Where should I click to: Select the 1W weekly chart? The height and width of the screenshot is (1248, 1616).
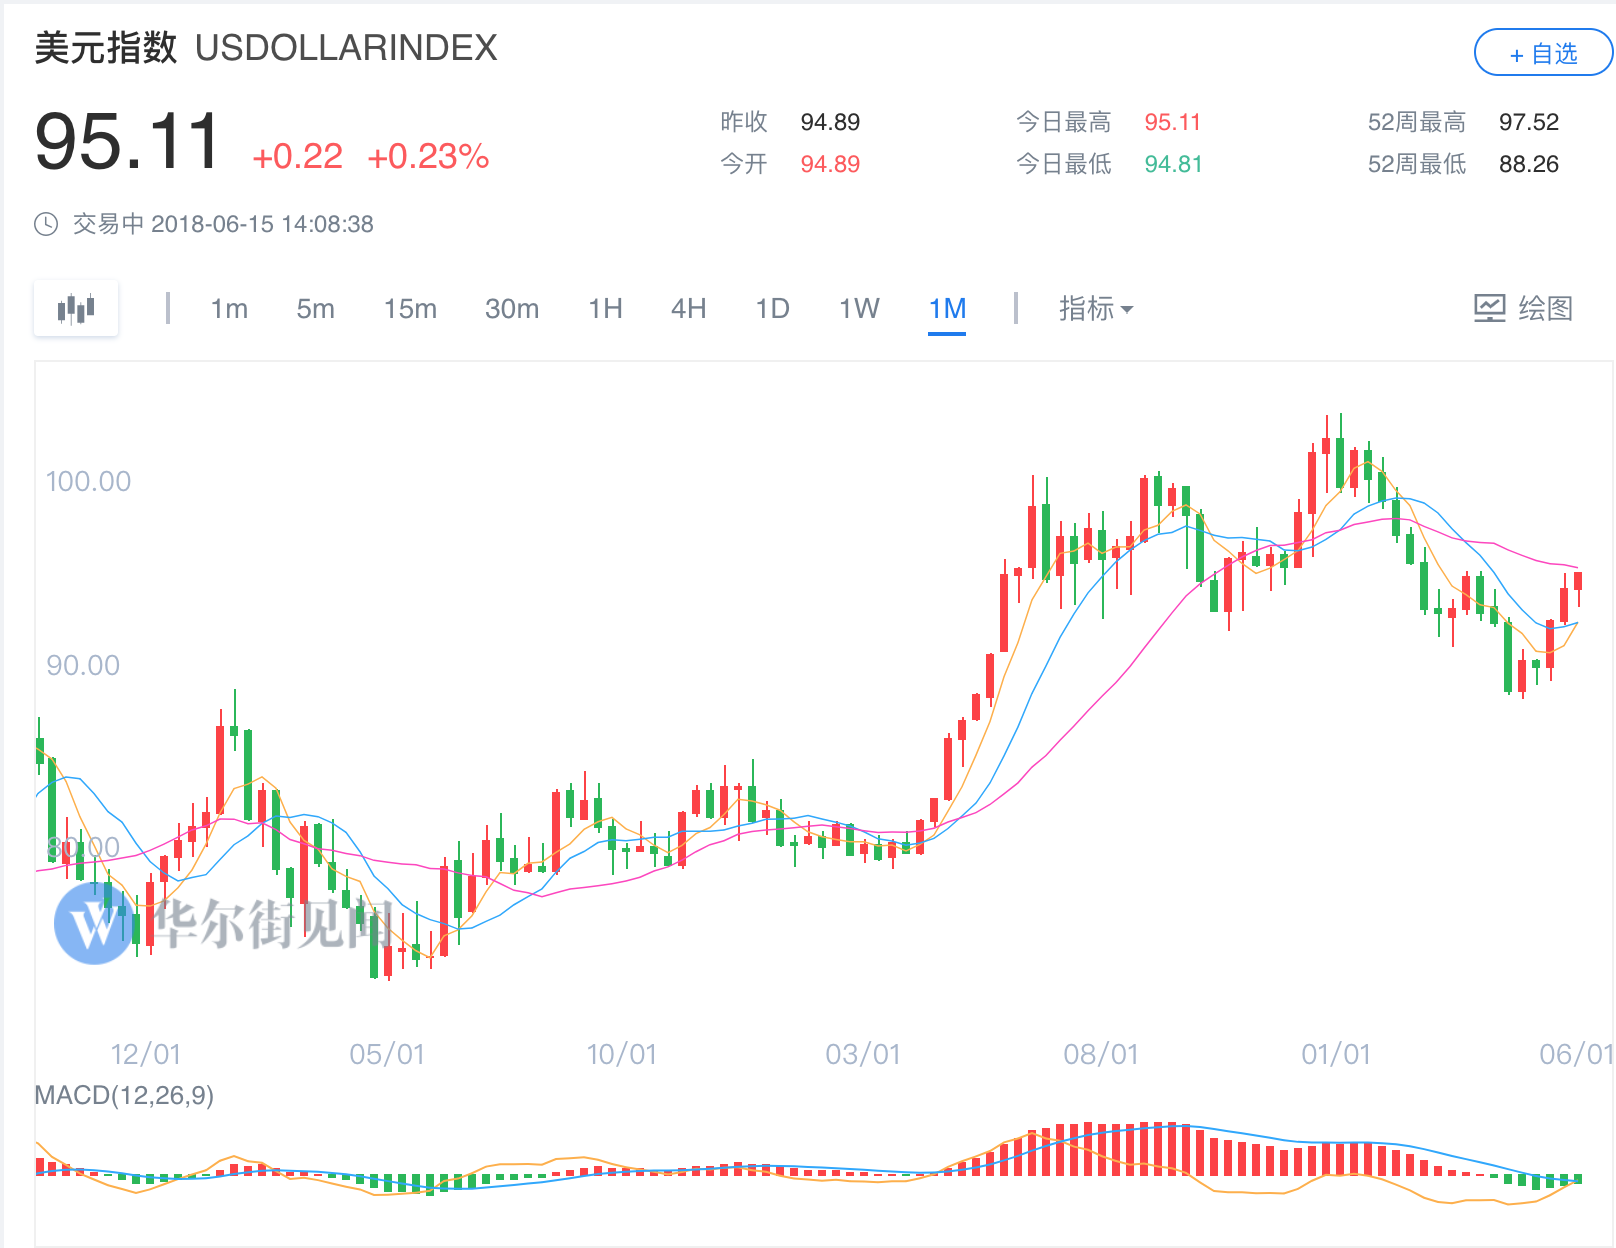coord(859,309)
